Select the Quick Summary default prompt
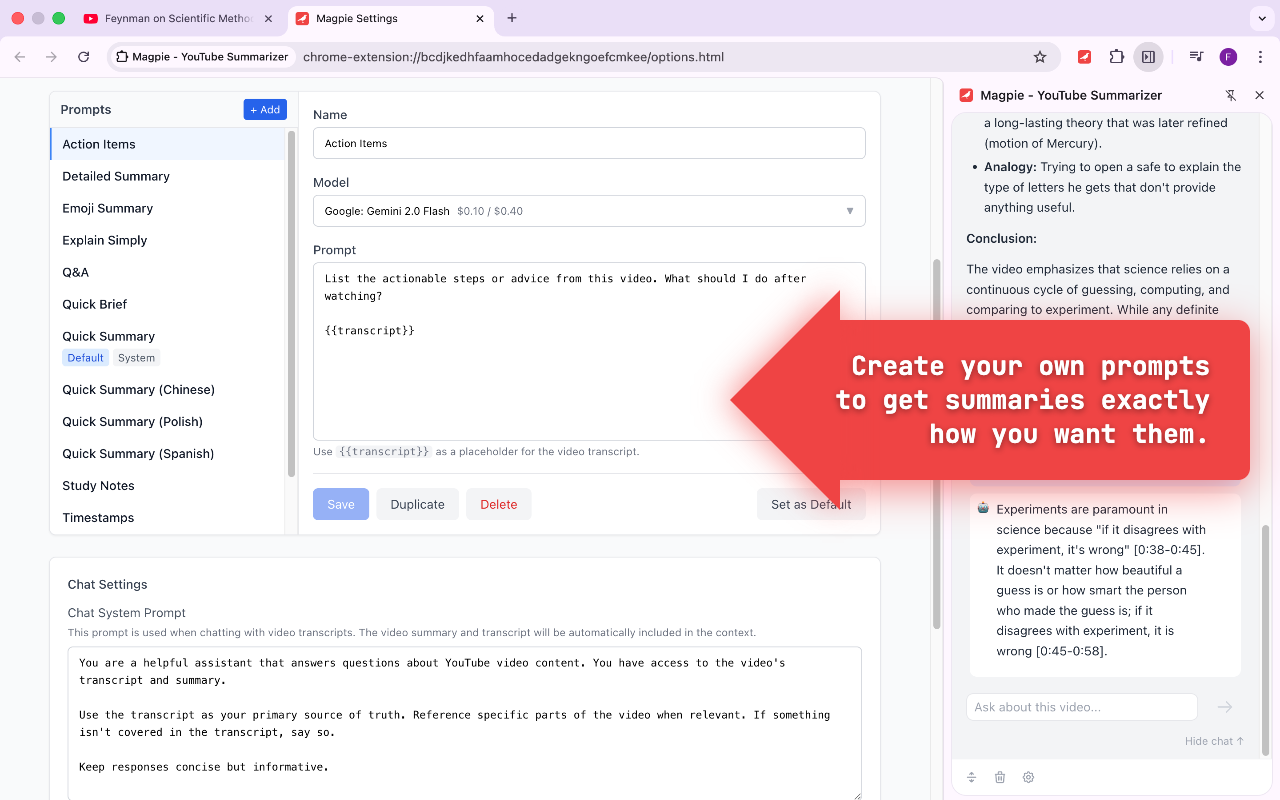Viewport: 1280px width, 800px height. point(168,346)
